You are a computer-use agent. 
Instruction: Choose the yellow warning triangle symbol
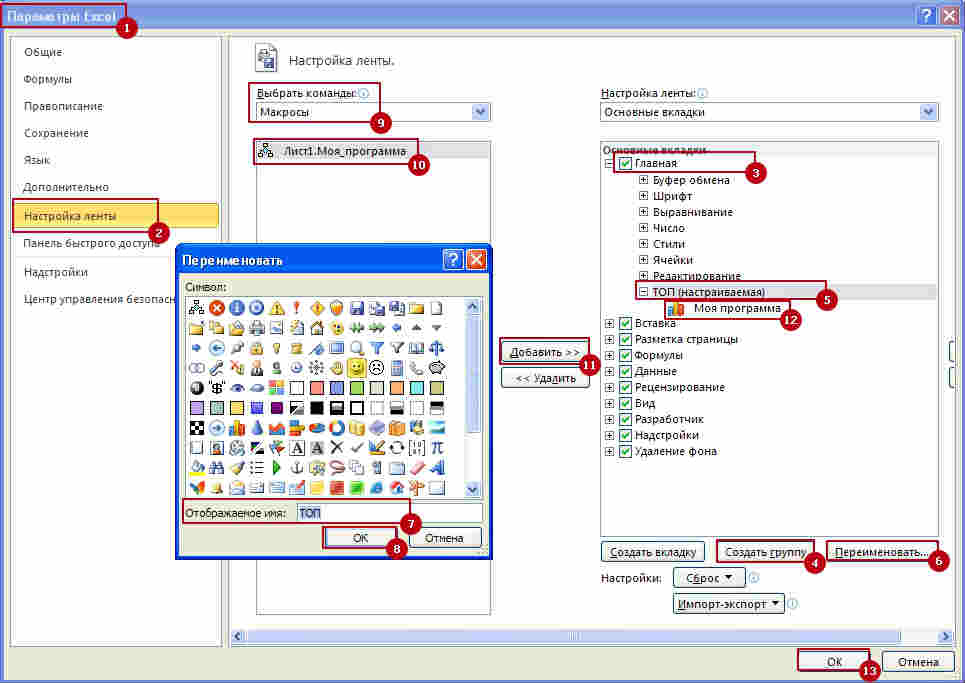tap(276, 308)
